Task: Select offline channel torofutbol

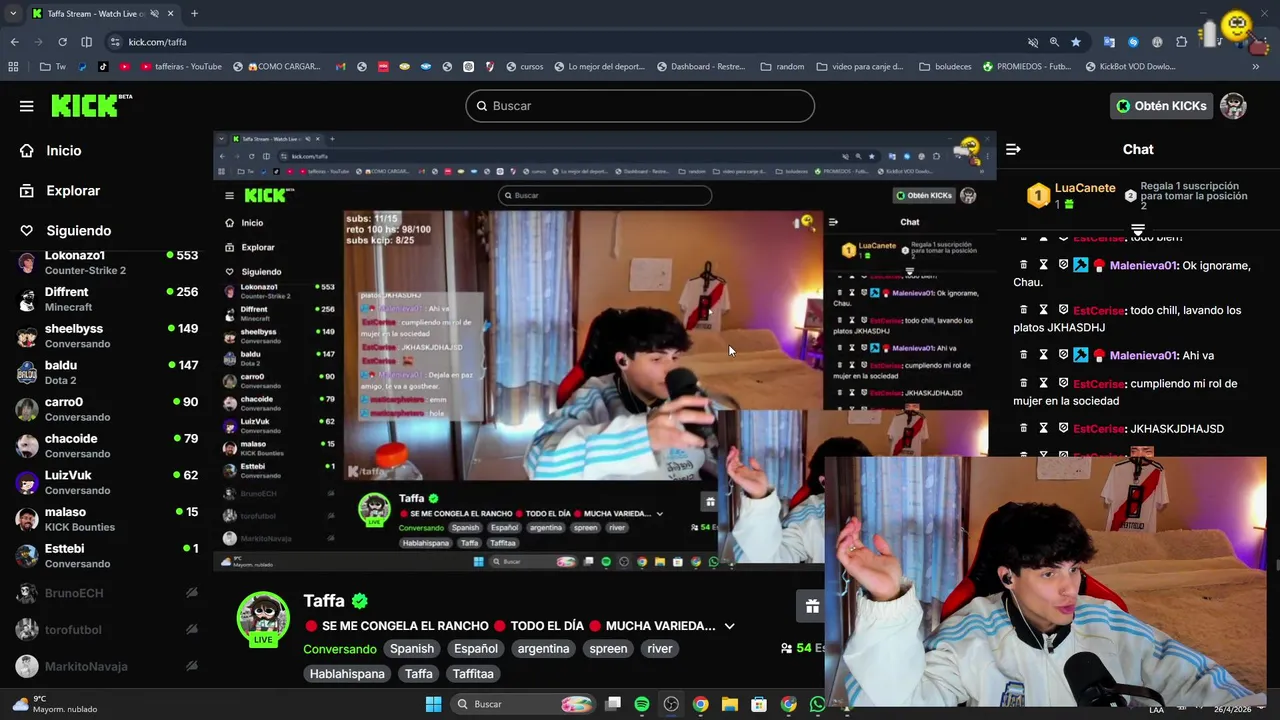Action: 107,629
